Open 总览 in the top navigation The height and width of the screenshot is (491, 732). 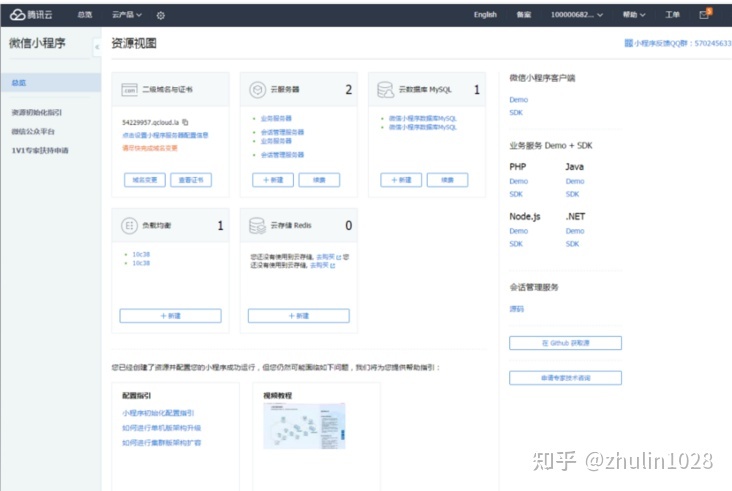pos(84,15)
